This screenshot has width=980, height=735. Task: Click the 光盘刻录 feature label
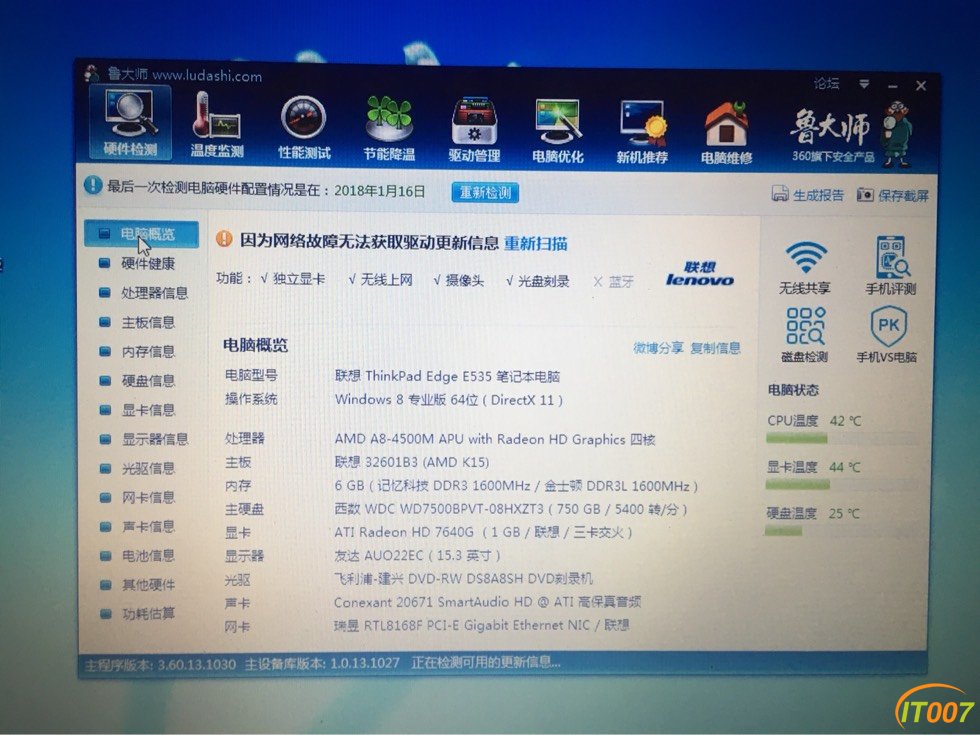pyautogui.click(x=544, y=281)
